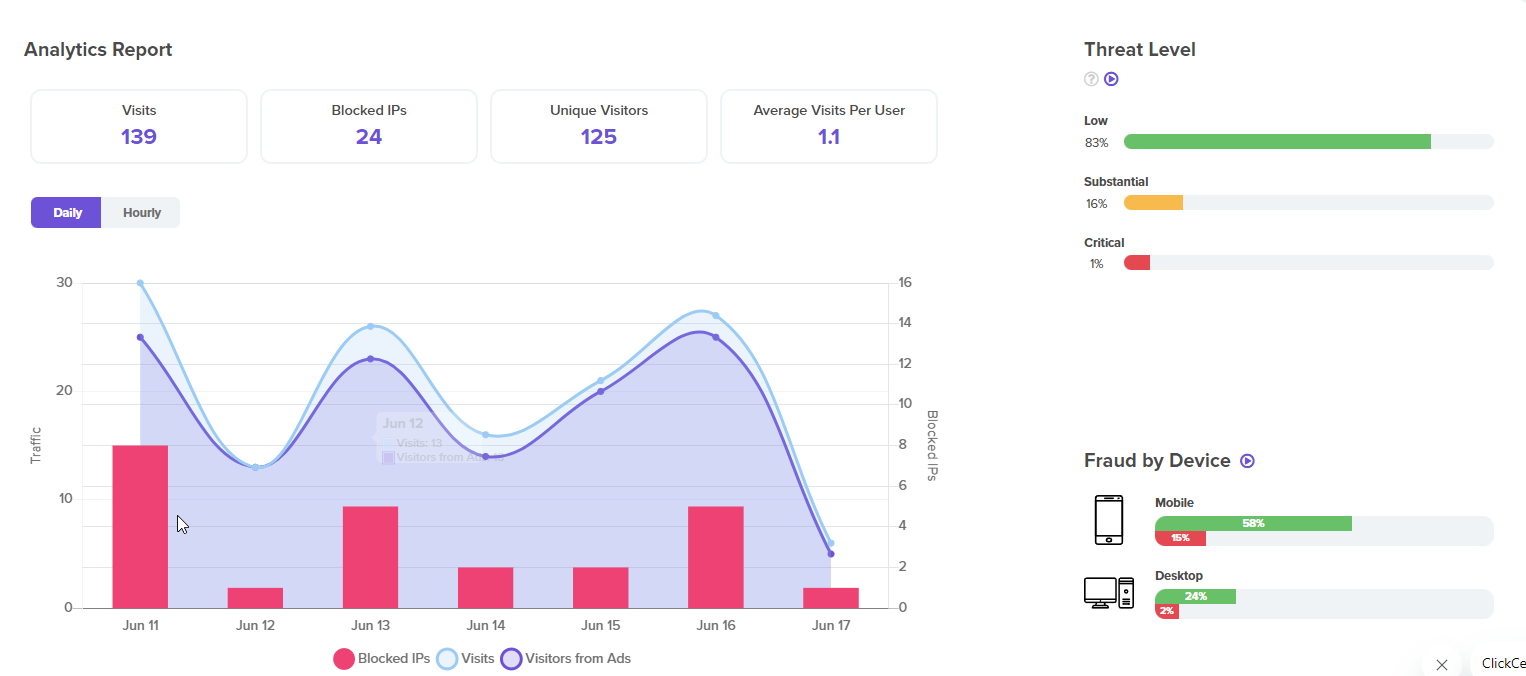Toggle Blocked IPs legend series
Viewport: 1526px width, 676px height.
coord(382,658)
